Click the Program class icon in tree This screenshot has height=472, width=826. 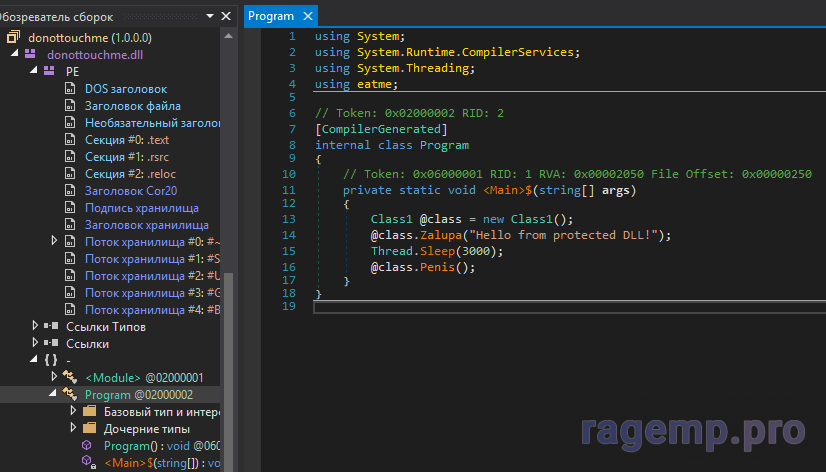pos(70,394)
